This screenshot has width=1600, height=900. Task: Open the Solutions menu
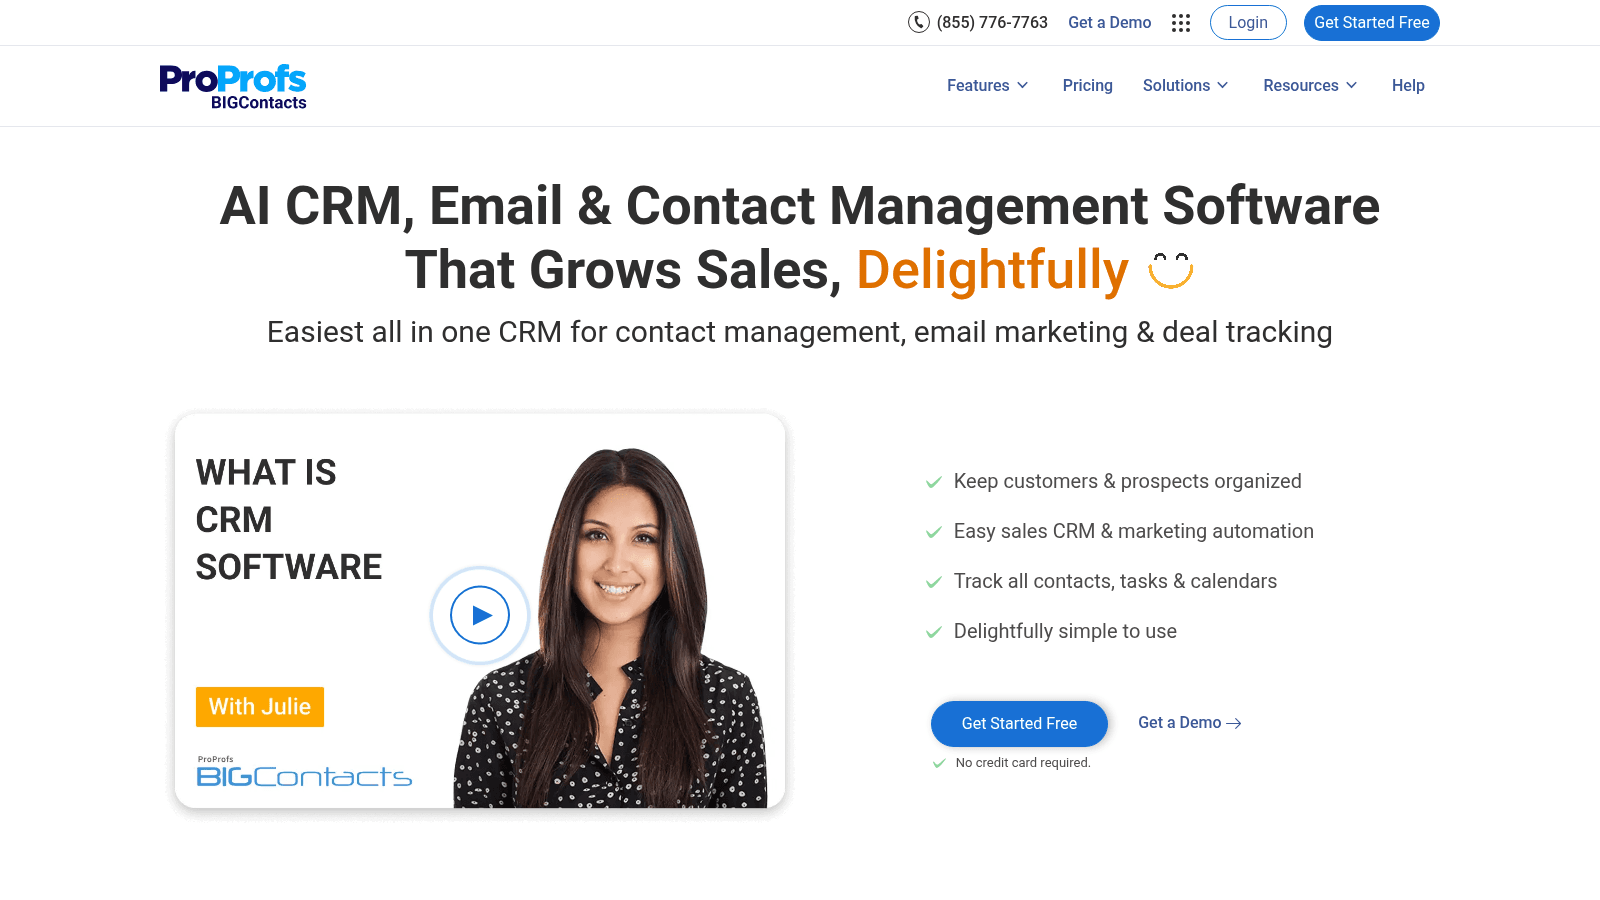coord(1186,86)
